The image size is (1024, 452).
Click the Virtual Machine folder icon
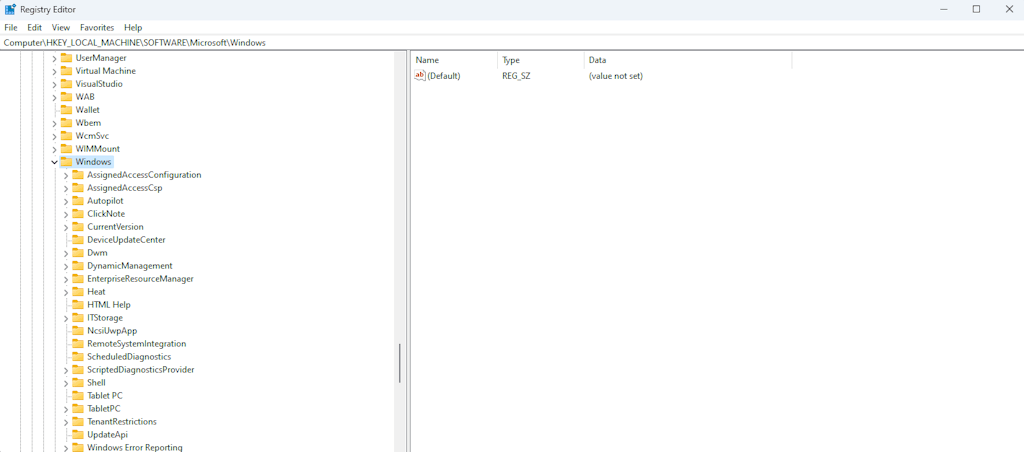66,71
